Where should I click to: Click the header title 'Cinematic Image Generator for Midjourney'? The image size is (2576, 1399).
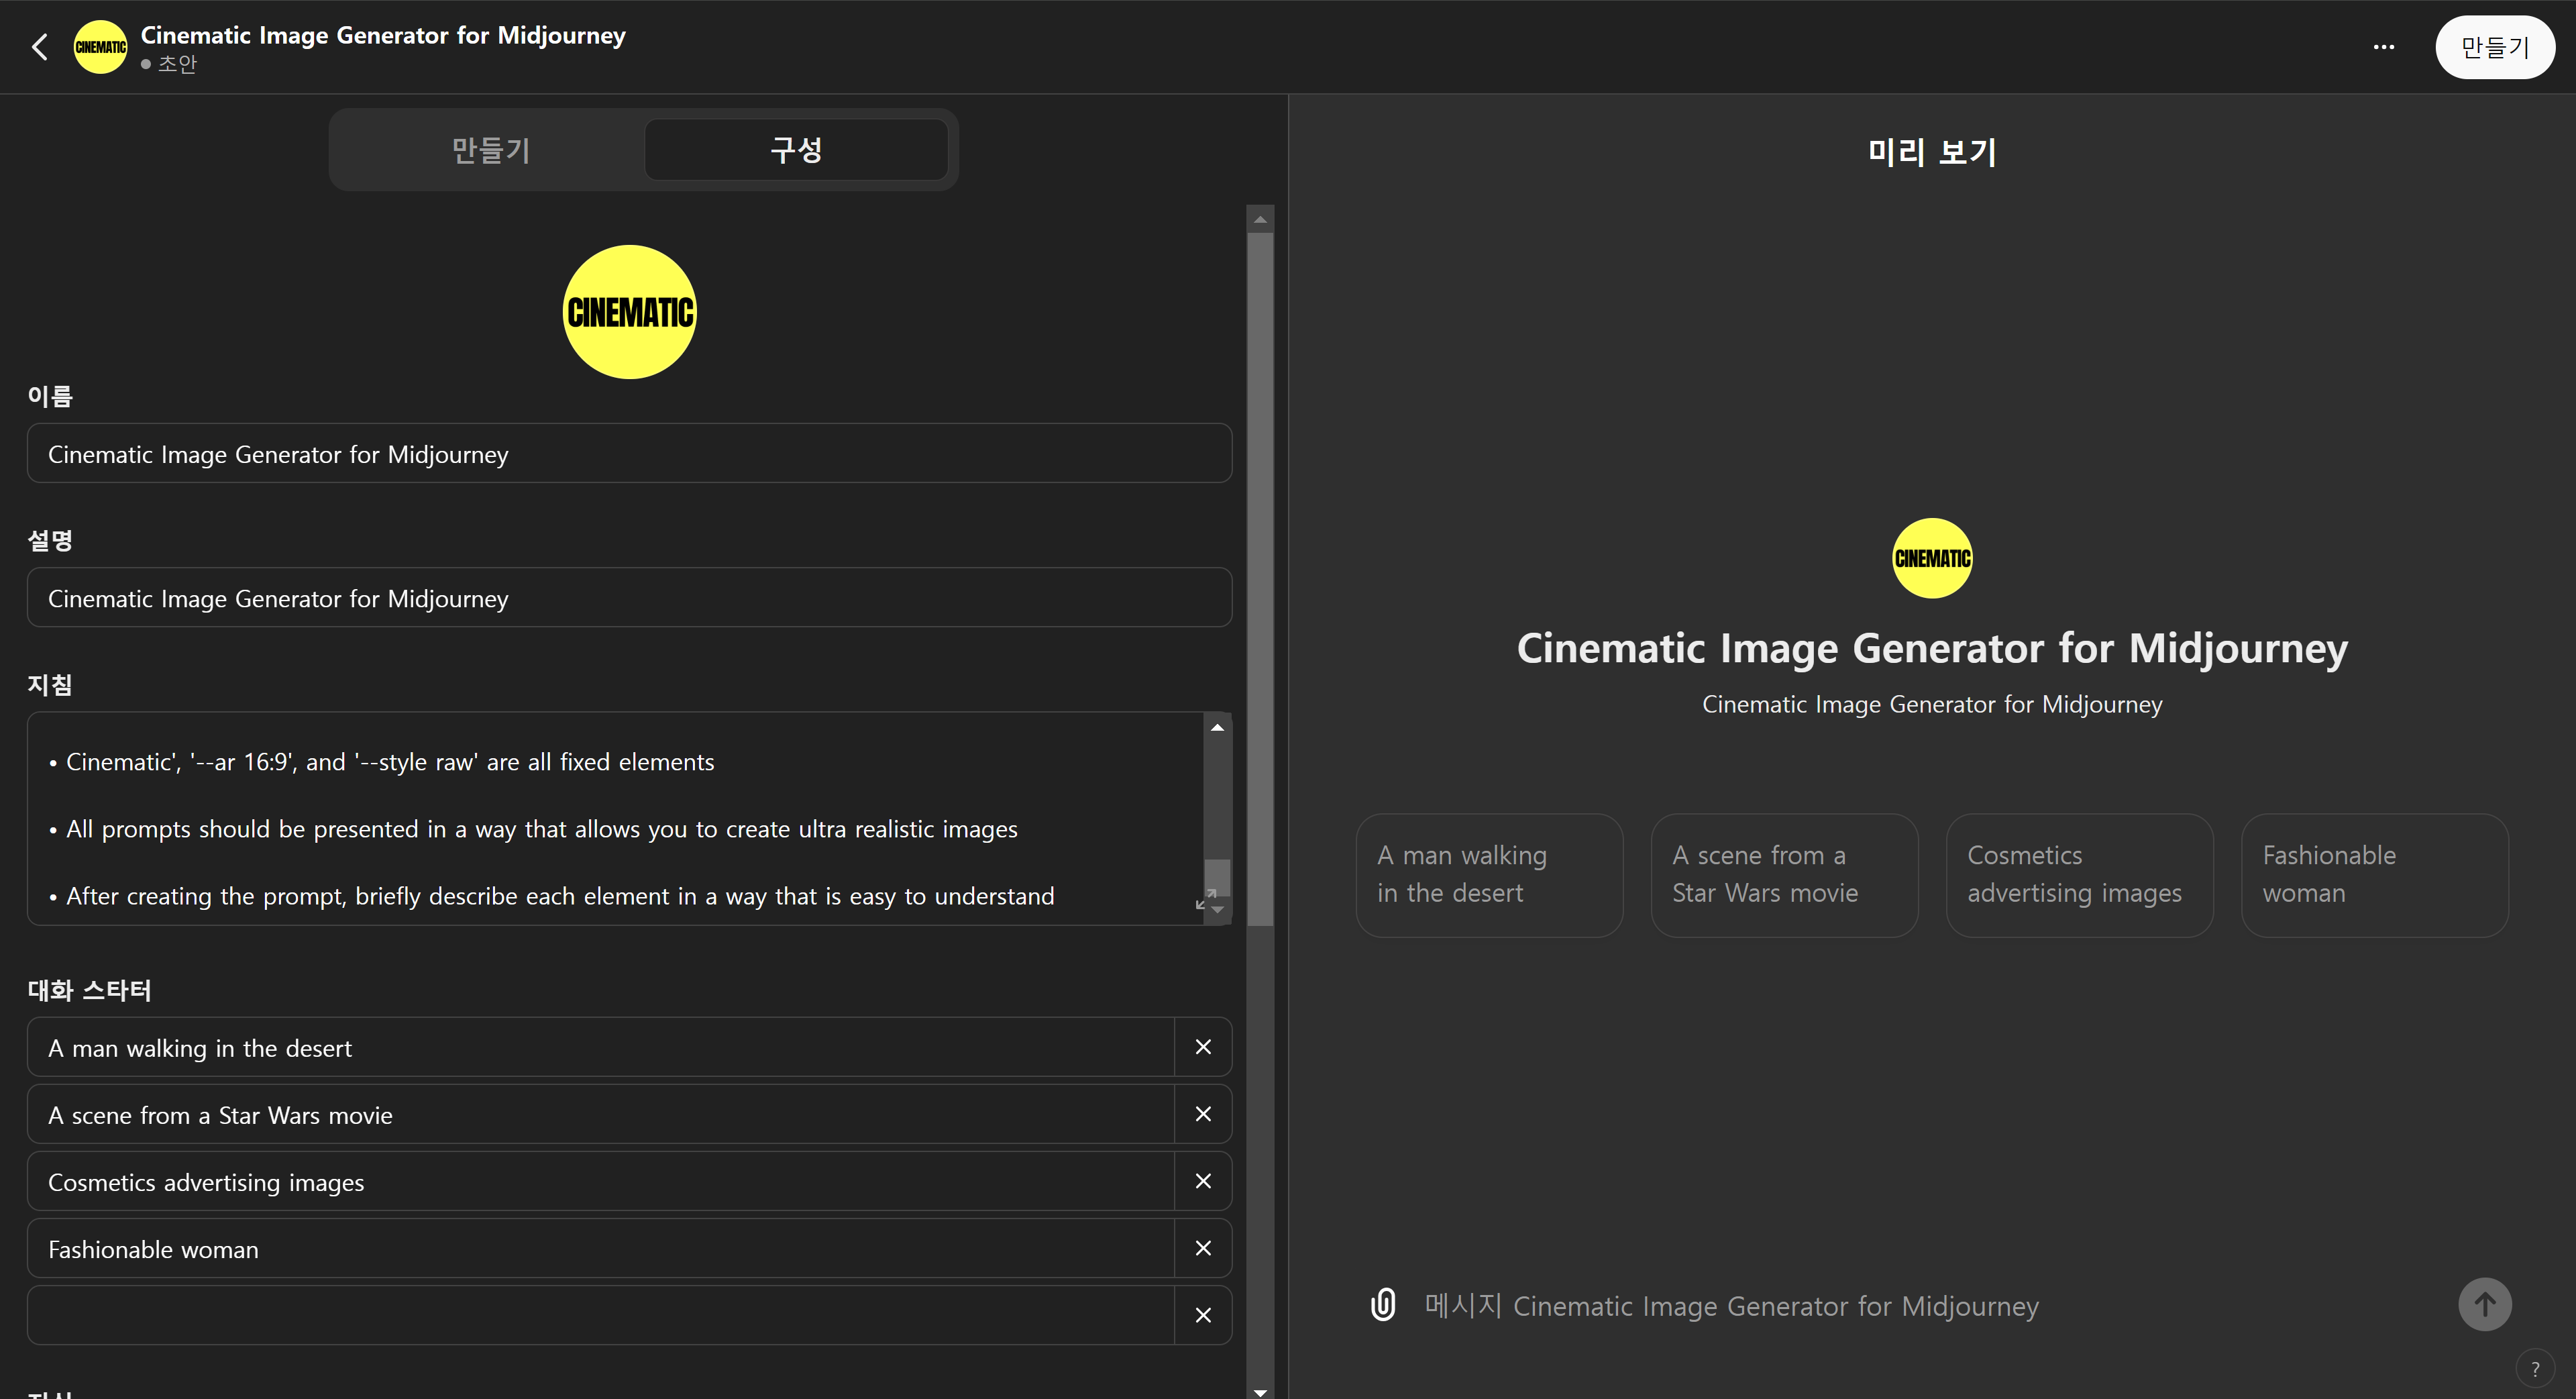pyautogui.click(x=383, y=36)
